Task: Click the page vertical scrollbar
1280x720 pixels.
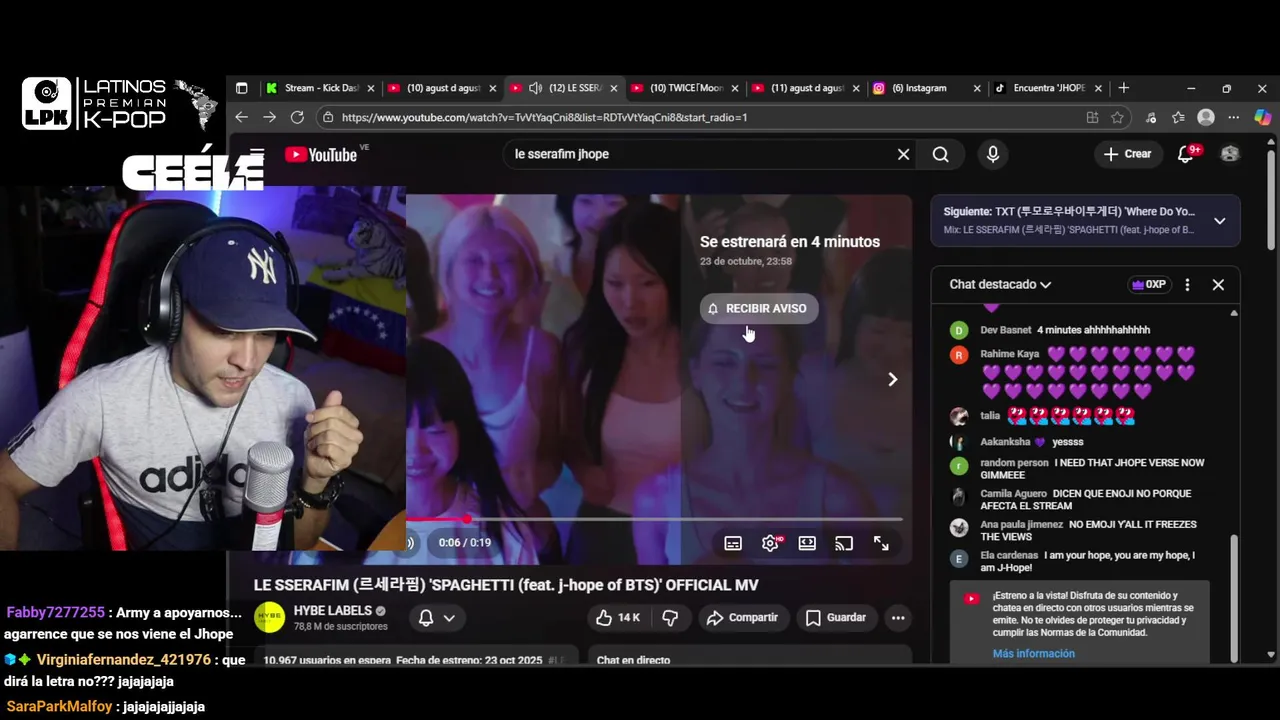Action: point(1271,200)
